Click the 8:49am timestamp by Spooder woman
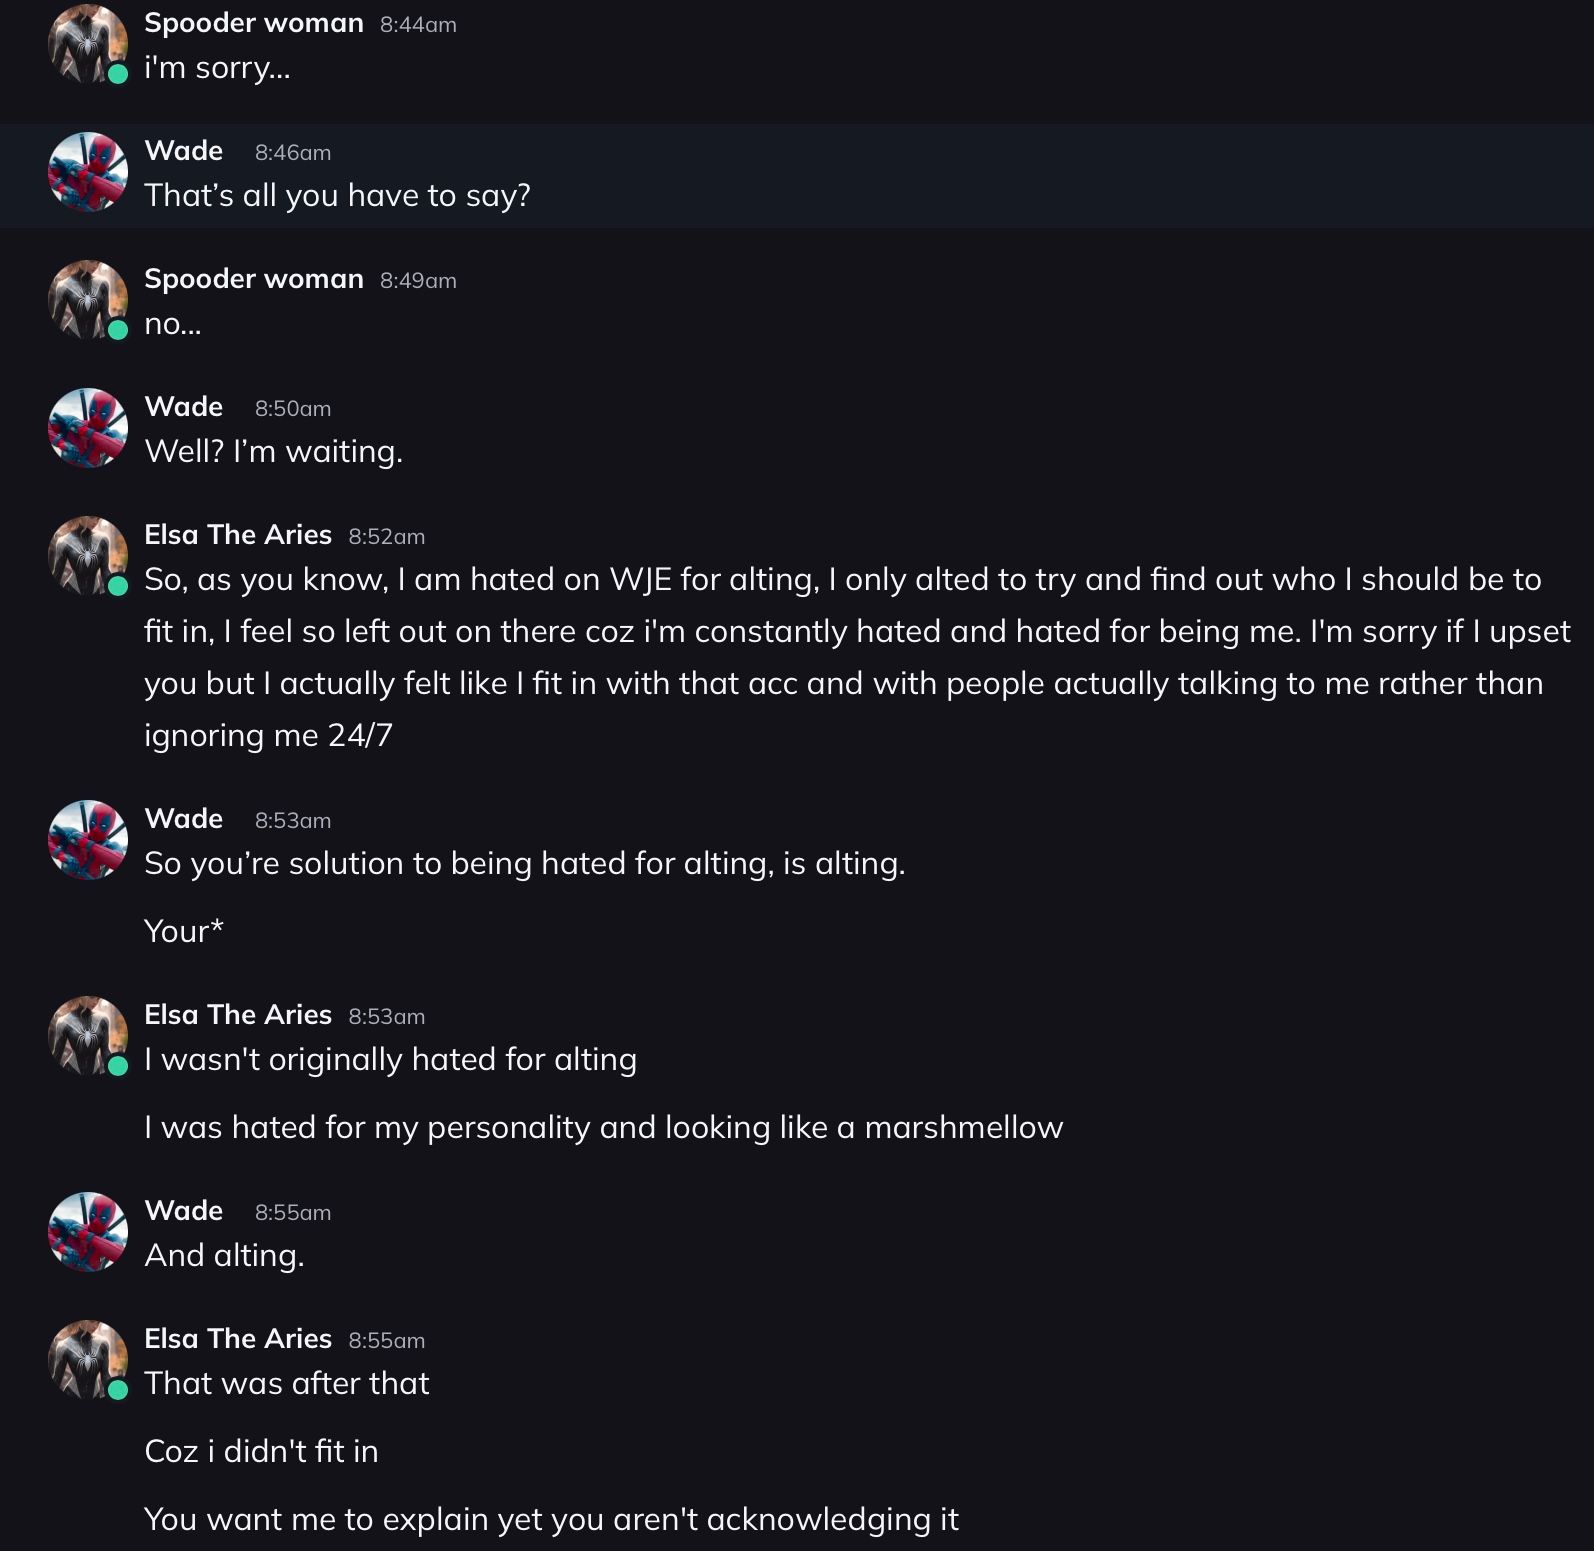The height and width of the screenshot is (1551, 1594). [418, 281]
